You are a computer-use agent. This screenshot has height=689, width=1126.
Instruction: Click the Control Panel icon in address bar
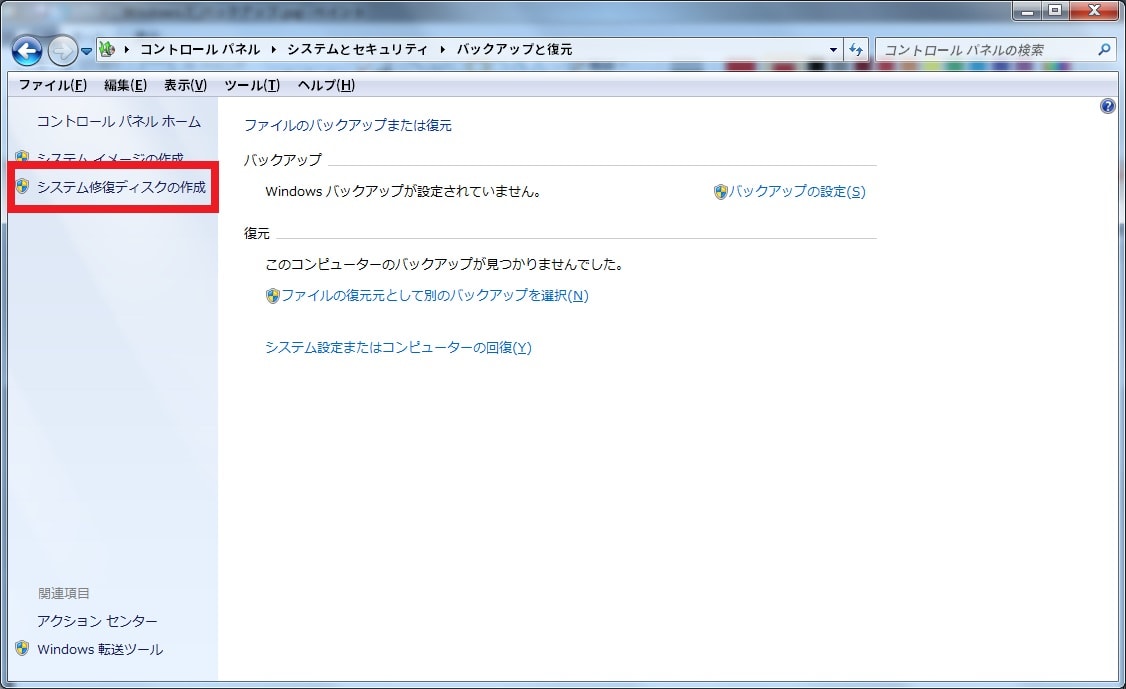point(107,49)
